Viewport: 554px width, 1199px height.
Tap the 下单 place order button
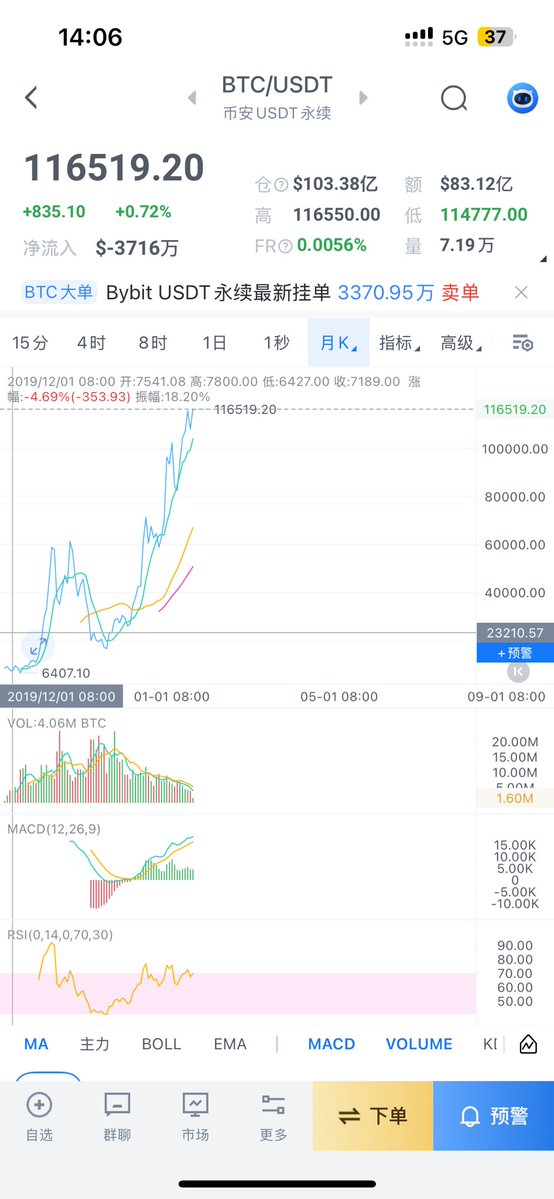[x=373, y=1116]
